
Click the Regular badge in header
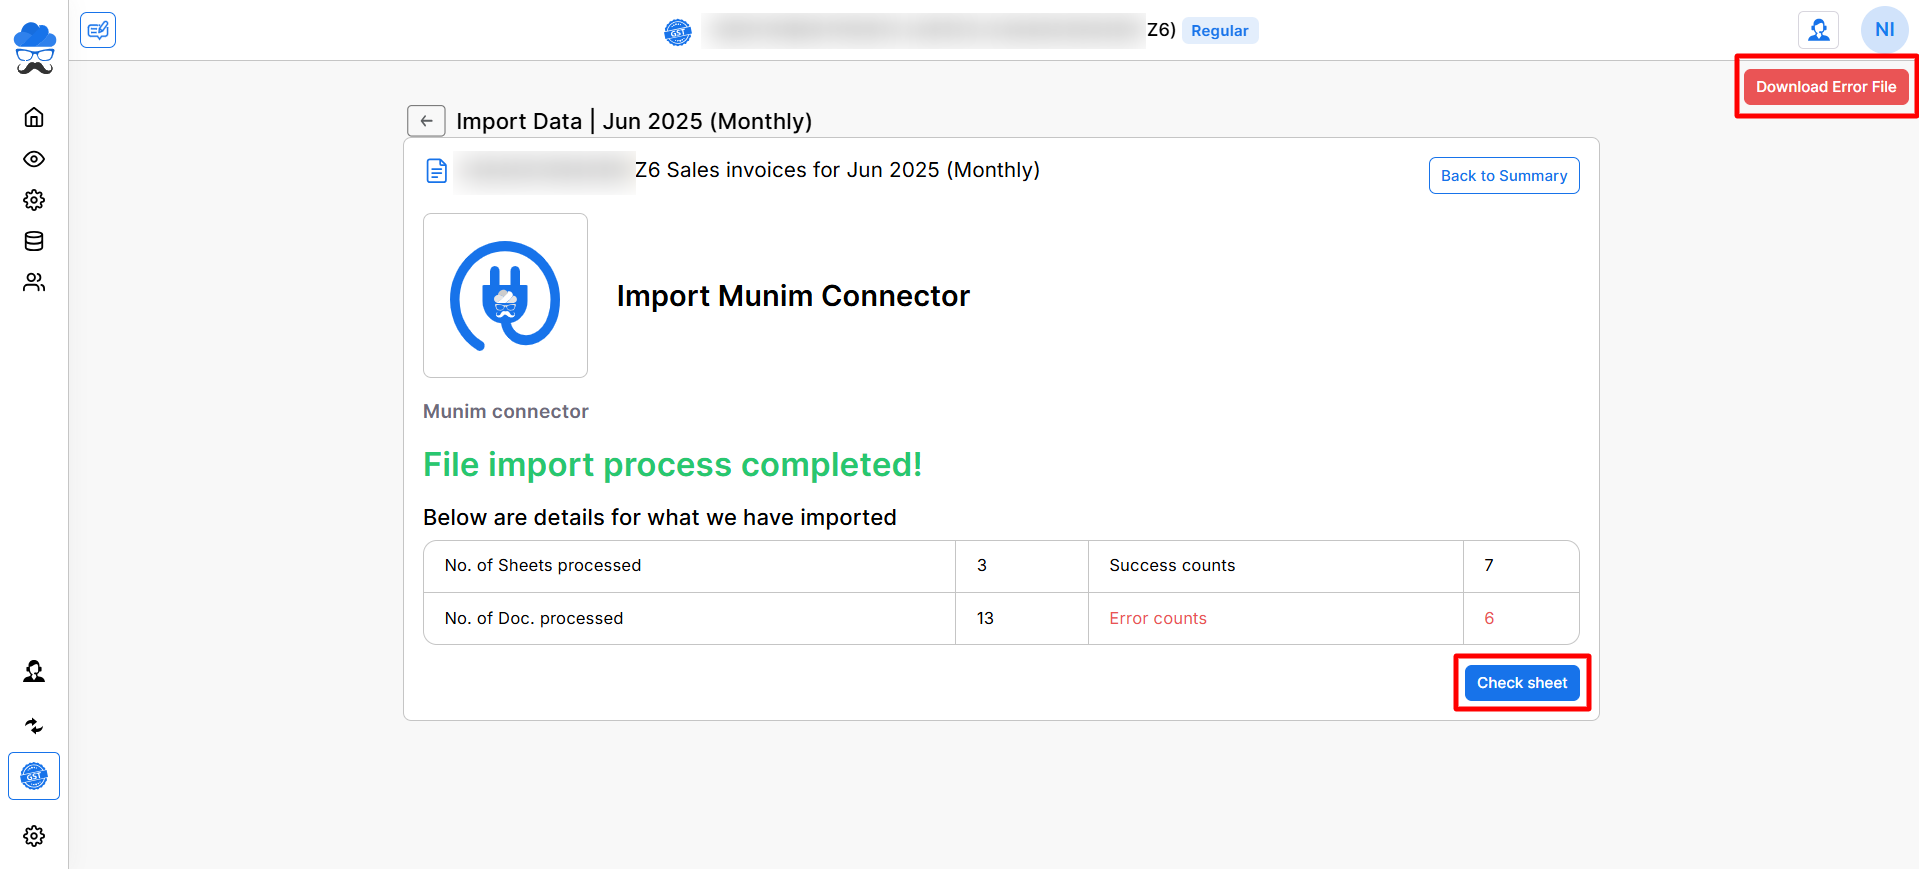1220,31
